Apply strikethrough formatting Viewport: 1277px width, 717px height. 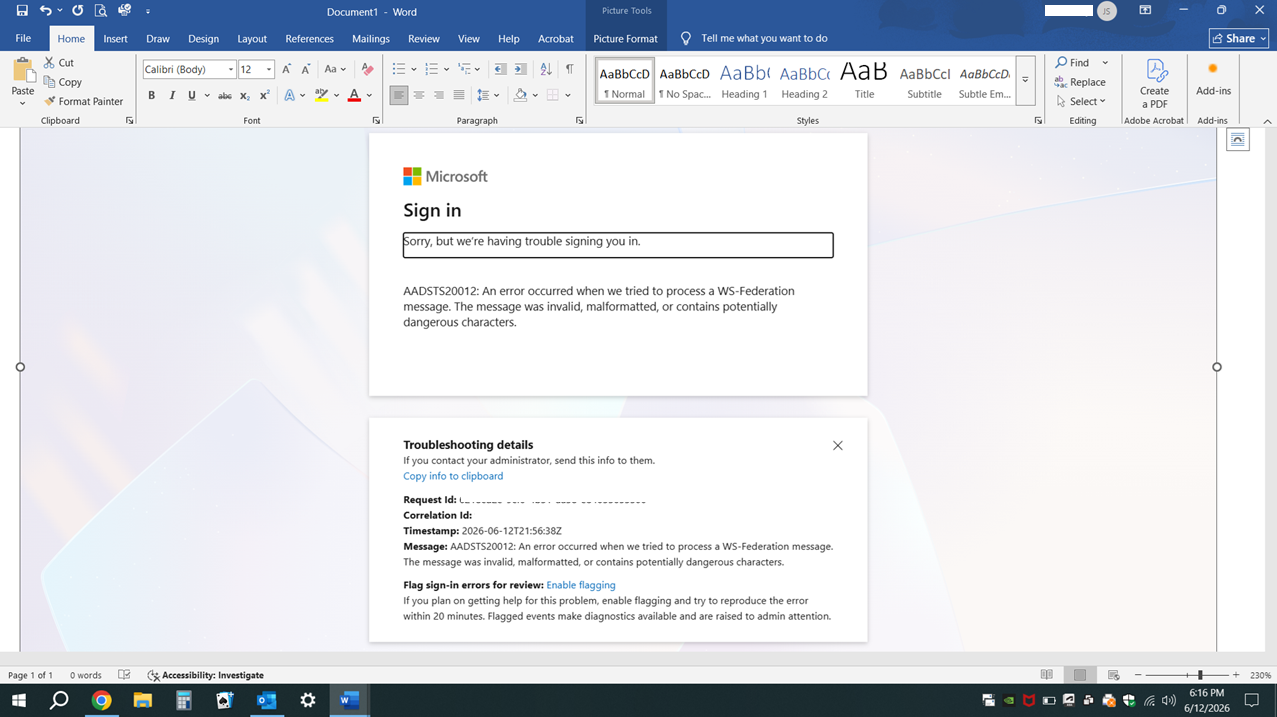[x=225, y=96]
